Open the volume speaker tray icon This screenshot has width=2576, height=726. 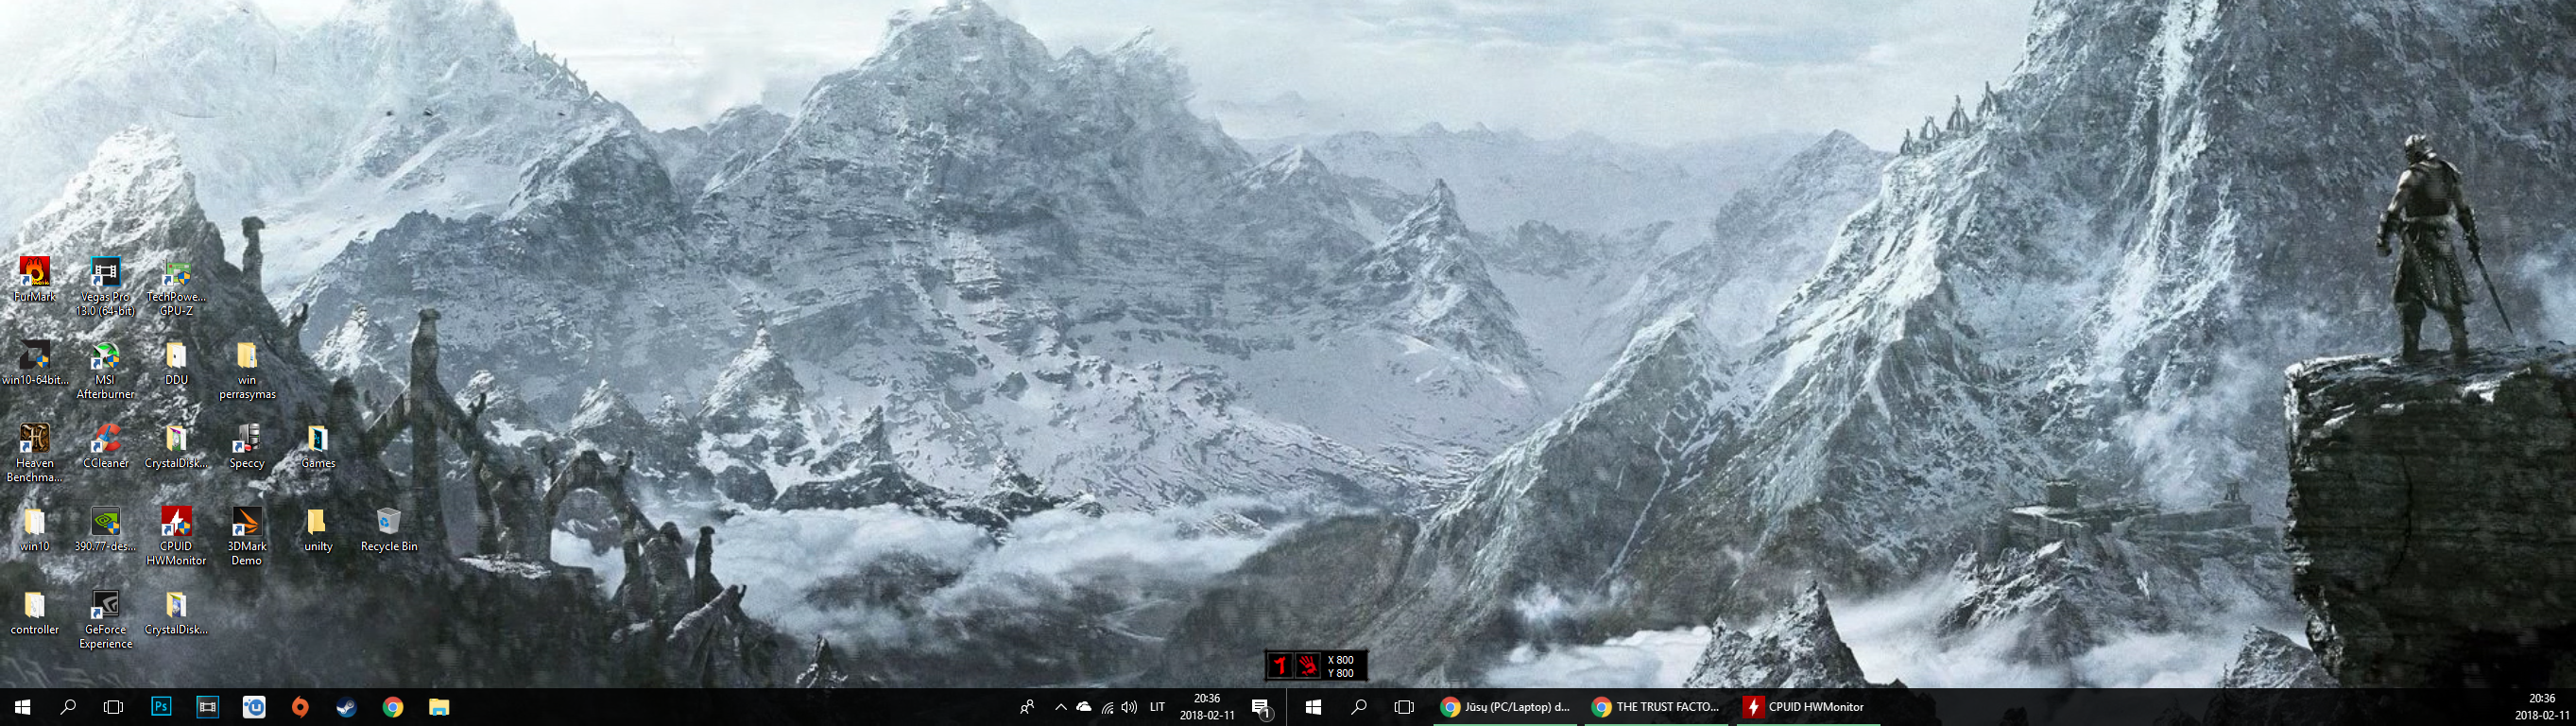tap(1130, 707)
